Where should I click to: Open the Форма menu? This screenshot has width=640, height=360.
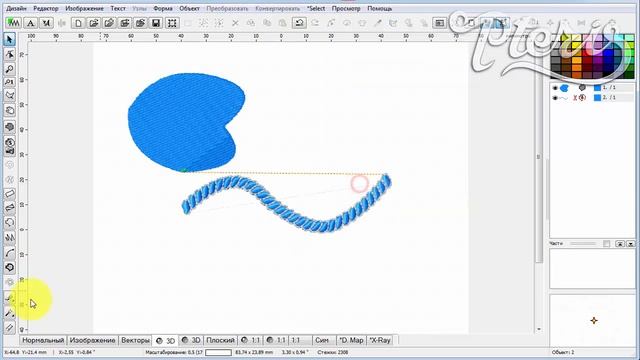click(x=162, y=8)
